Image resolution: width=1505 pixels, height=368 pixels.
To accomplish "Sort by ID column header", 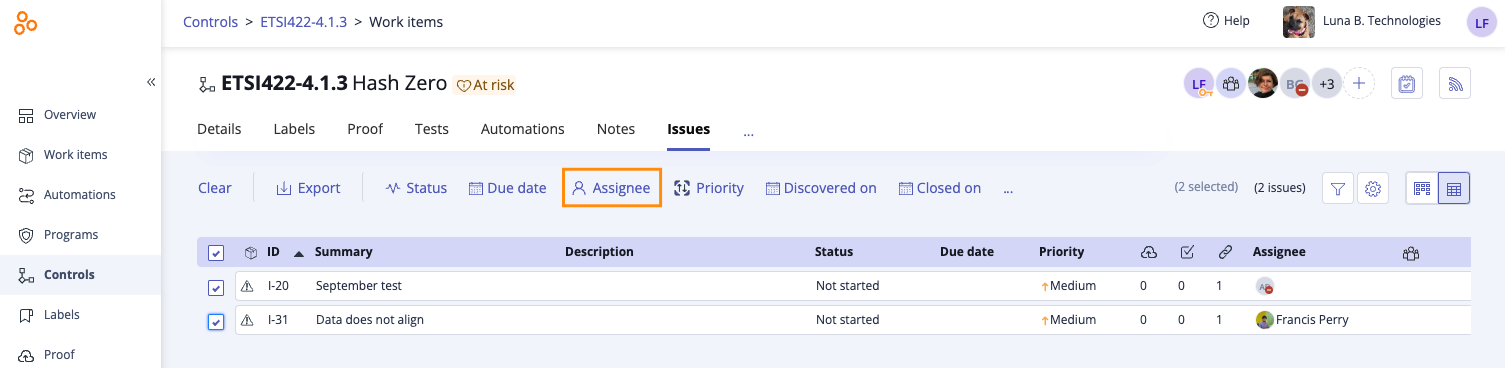I will pos(273,252).
